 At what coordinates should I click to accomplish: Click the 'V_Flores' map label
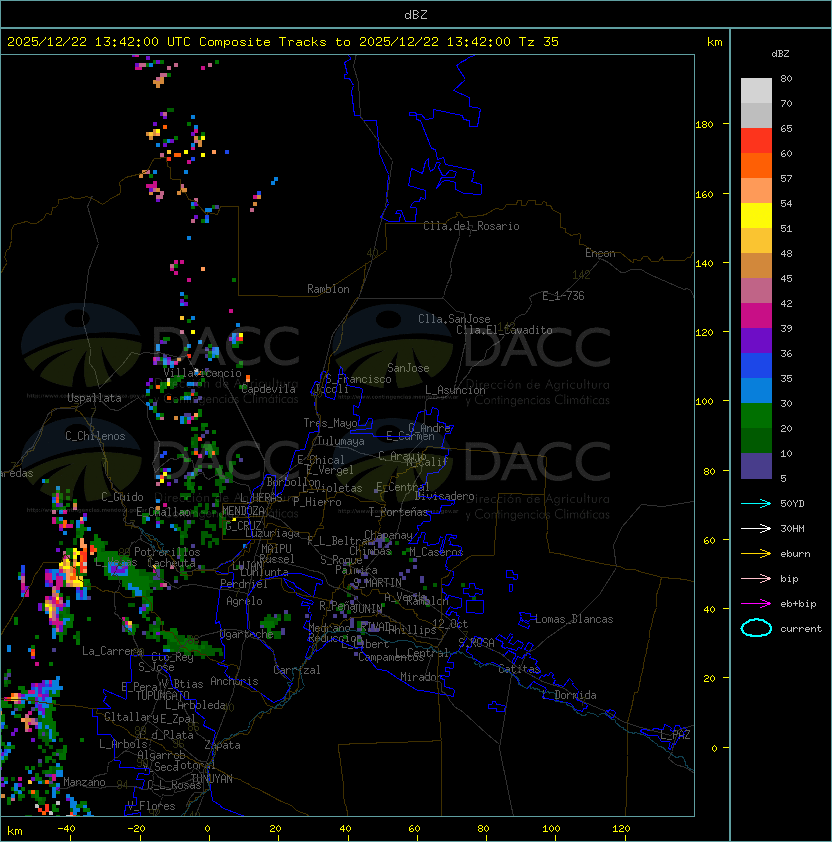[151, 806]
